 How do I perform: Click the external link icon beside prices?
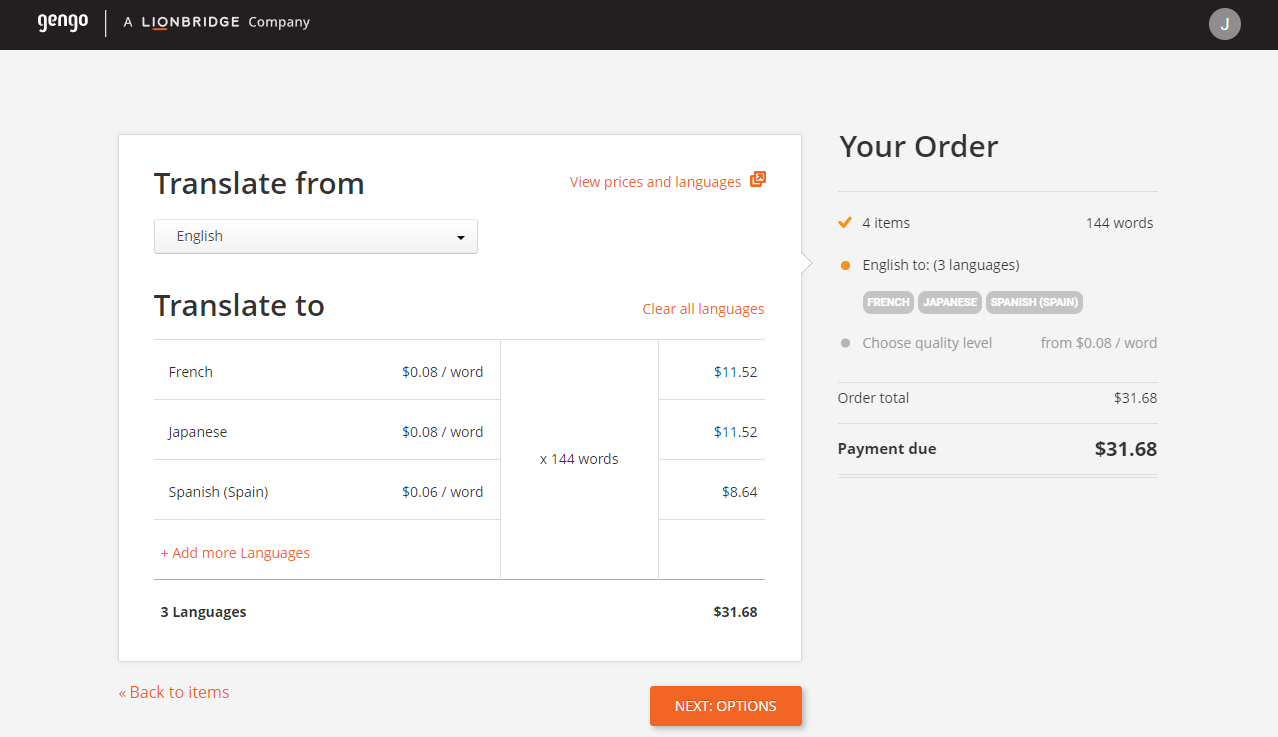pos(758,180)
